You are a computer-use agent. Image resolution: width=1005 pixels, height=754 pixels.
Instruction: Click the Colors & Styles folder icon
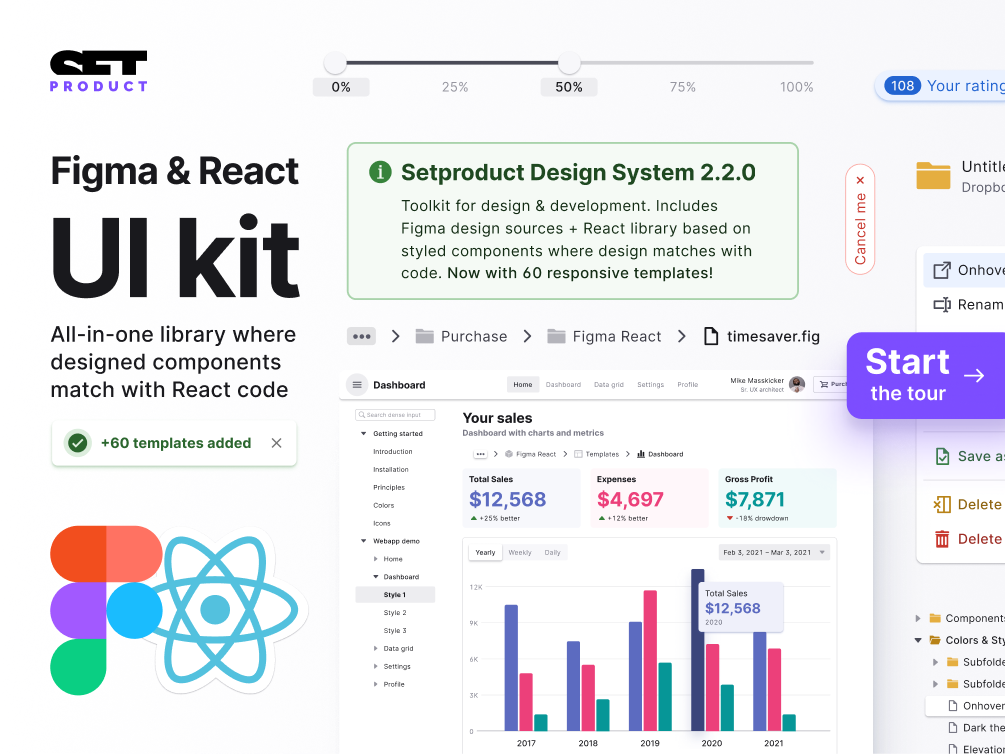point(935,640)
